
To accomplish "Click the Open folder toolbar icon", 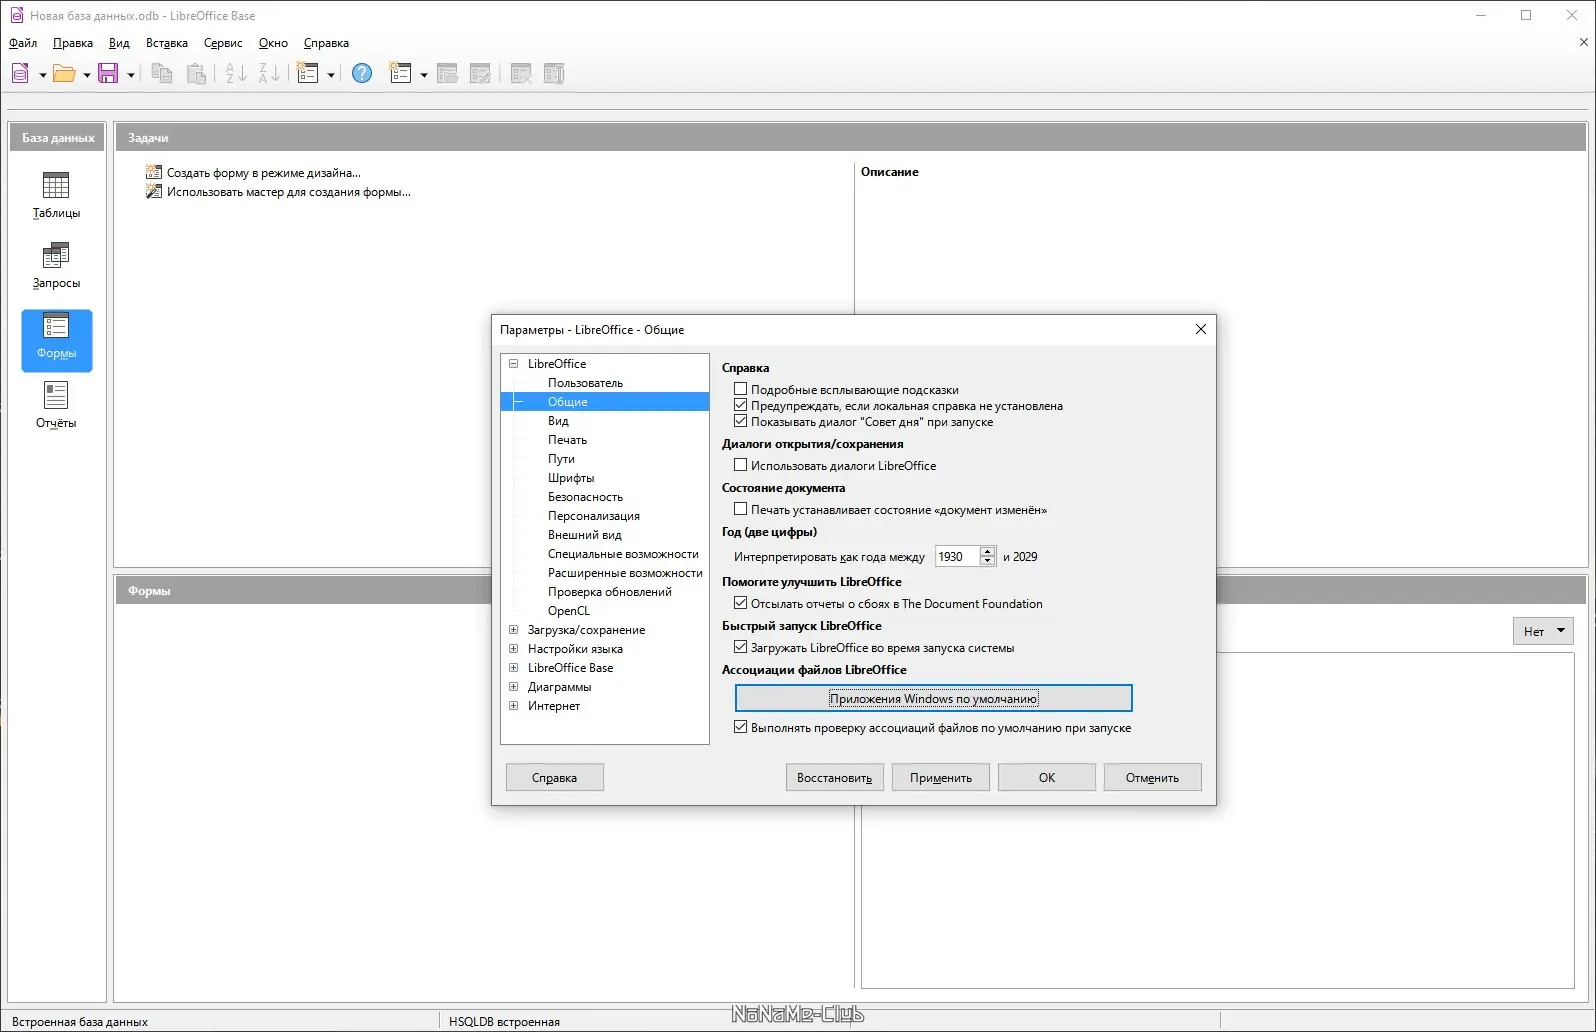I will coord(64,73).
